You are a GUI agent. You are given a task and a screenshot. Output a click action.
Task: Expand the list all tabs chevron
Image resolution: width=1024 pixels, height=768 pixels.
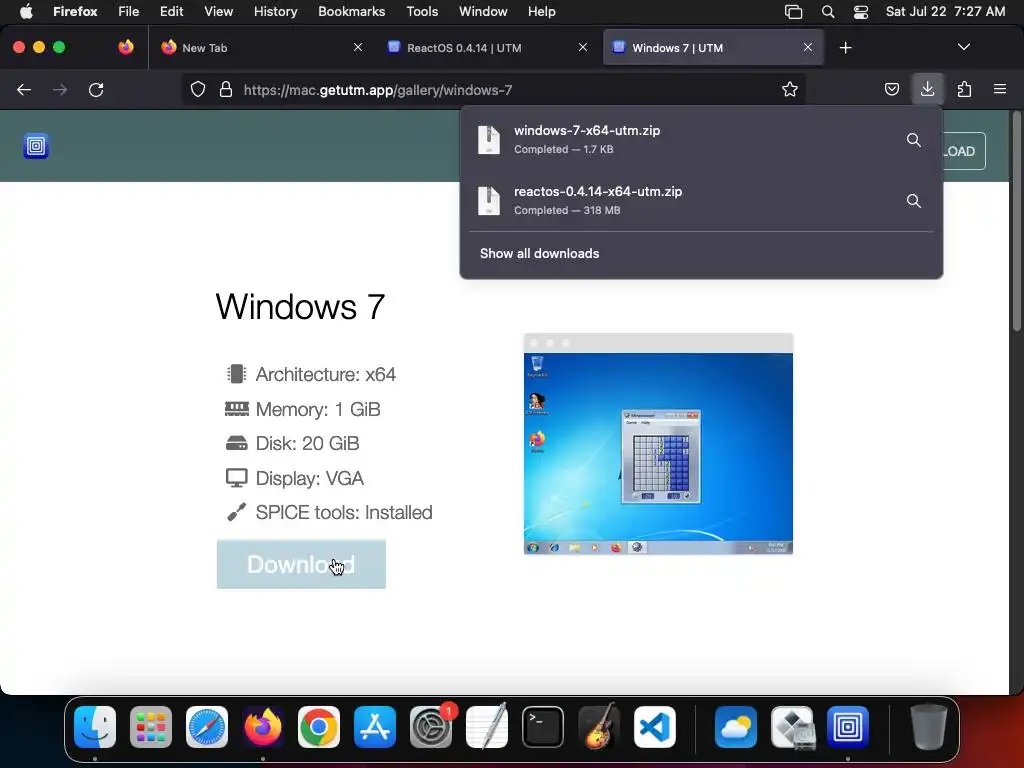coord(963,47)
